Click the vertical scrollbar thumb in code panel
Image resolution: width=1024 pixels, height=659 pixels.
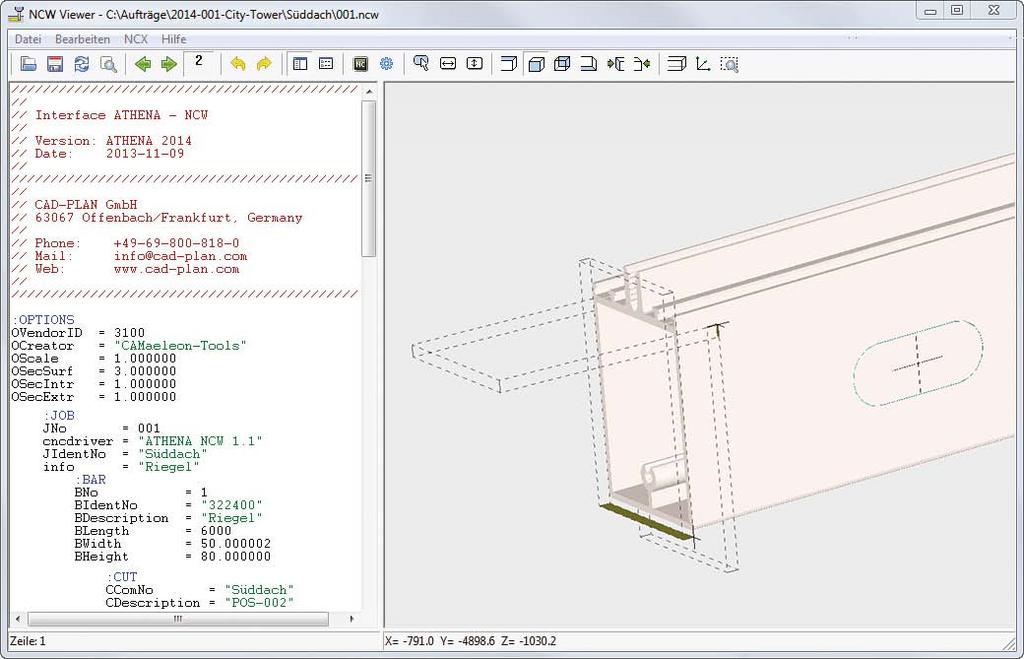[x=369, y=178]
